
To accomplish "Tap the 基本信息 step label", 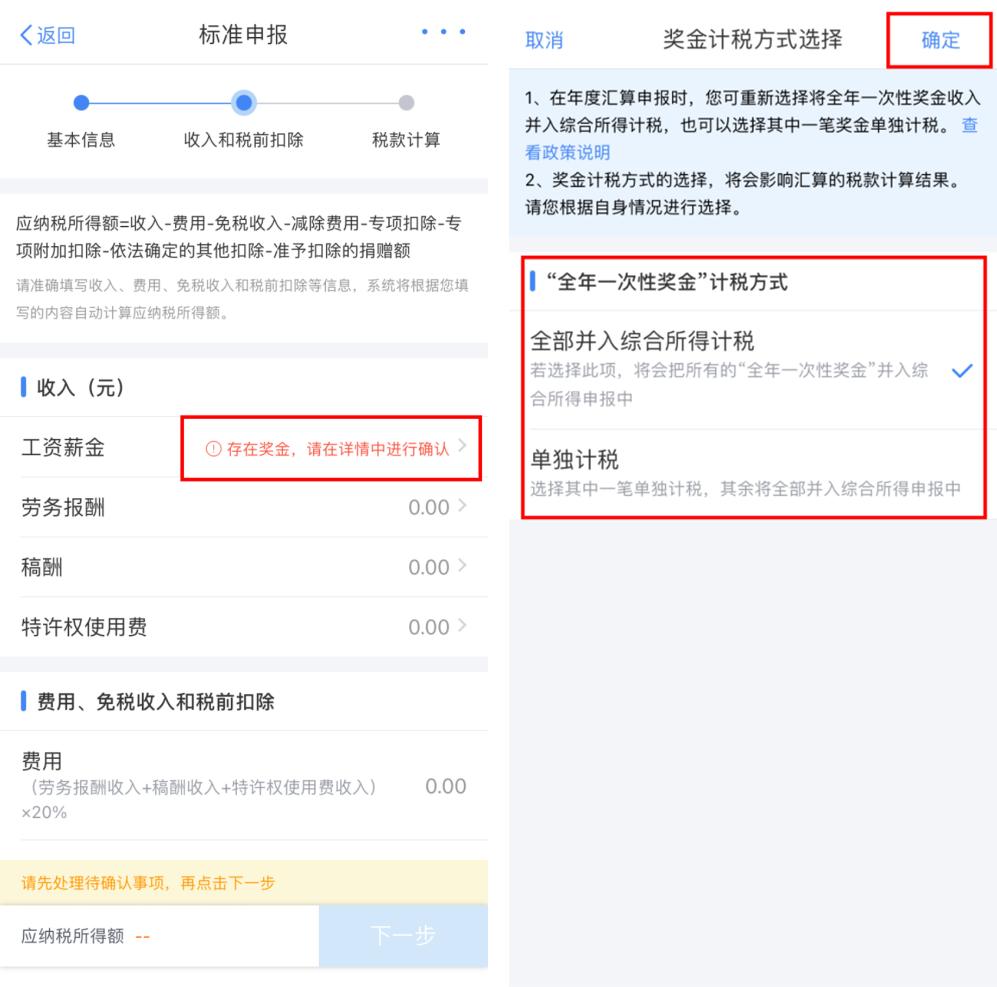I will point(81,140).
